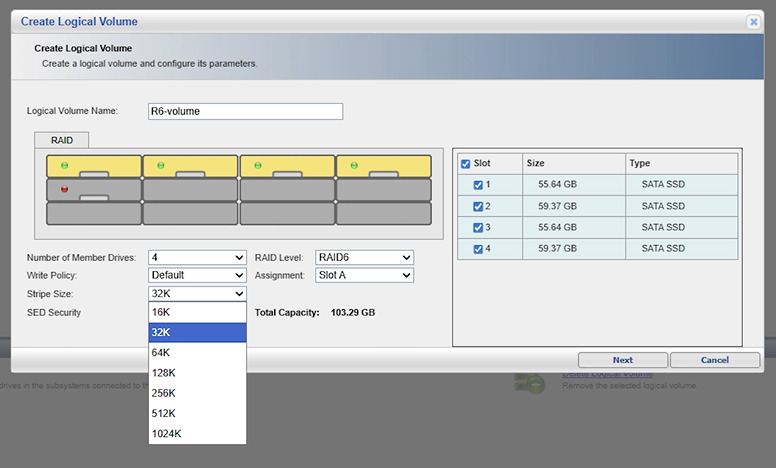
Task: Uncheck the Slot 3 checkbox
Action: (478, 228)
